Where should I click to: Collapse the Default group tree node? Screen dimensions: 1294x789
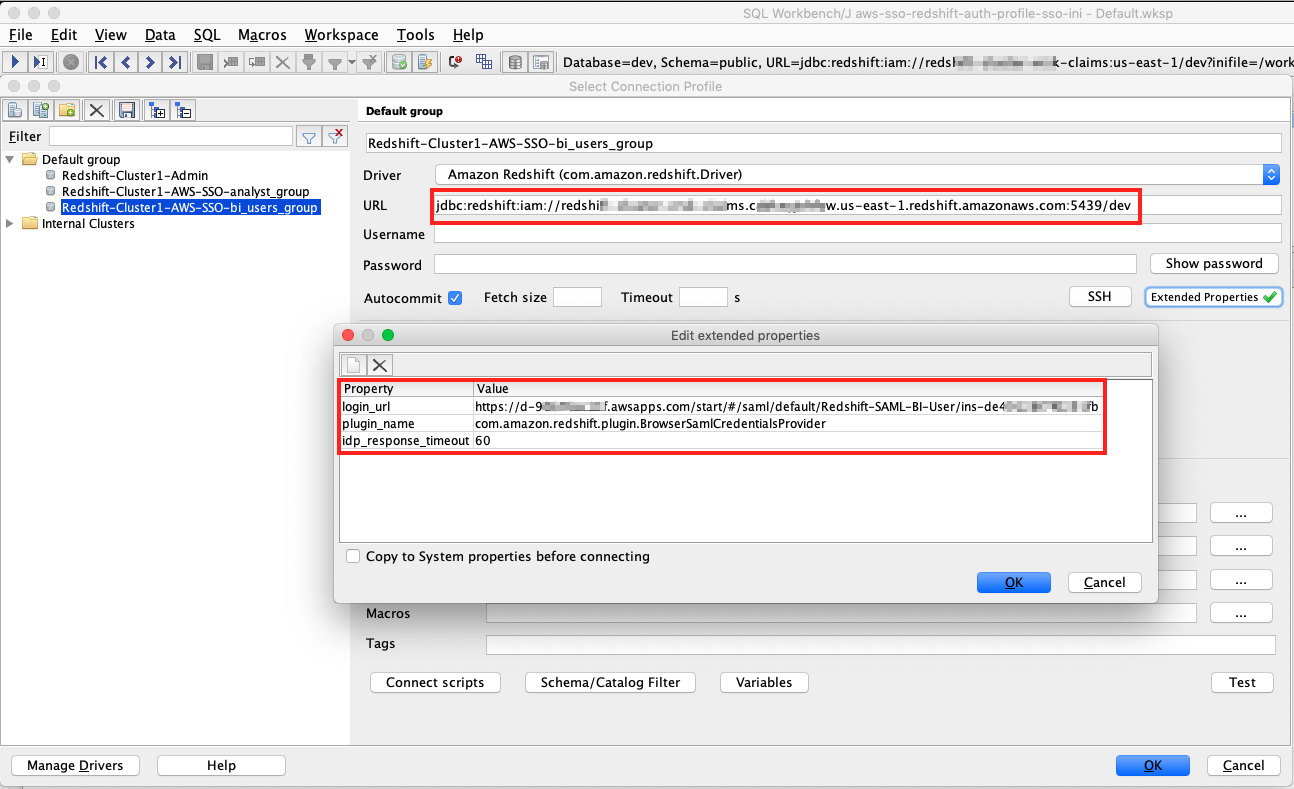coord(11,160)
